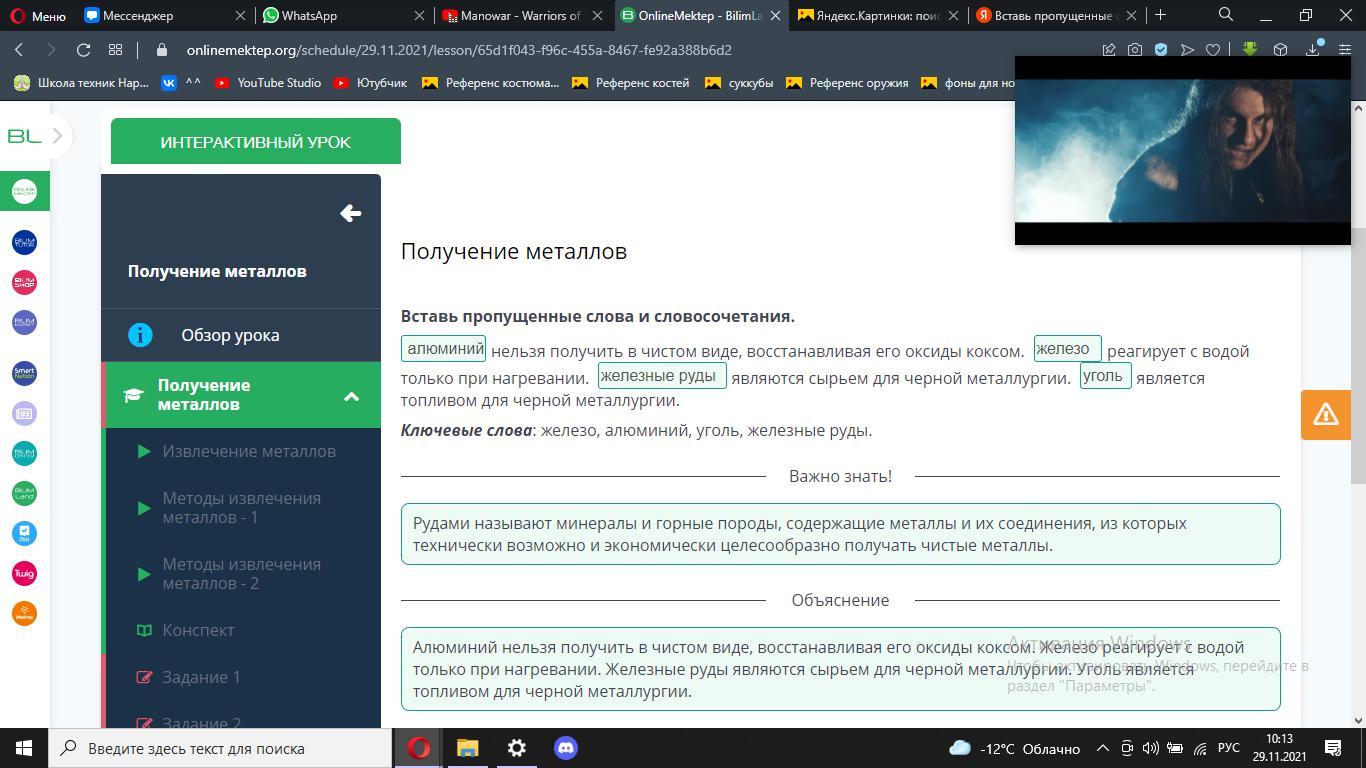This screenshot has width=1366, height=768.
Task: Click the floating video pop-out player
Action: pyautogui.click(x=1182, y=150)
